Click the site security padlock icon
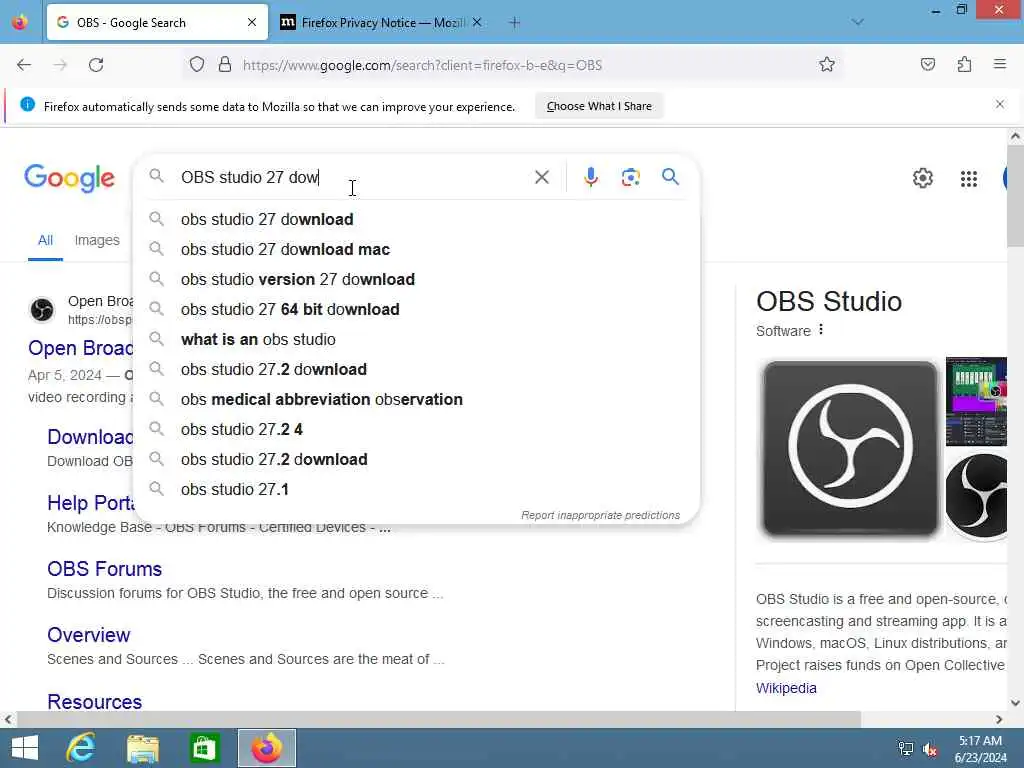Screen dimensions: 1024x768 (x=225, y=65)
